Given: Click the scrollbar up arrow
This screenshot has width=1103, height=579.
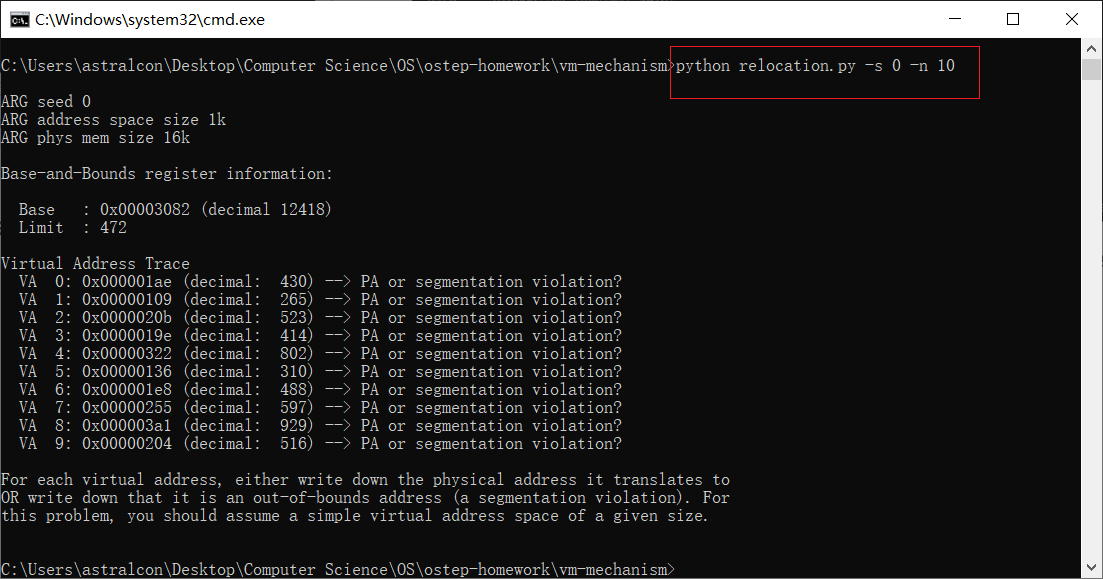Looking at the screenshot, I should tap(1091, 49).
